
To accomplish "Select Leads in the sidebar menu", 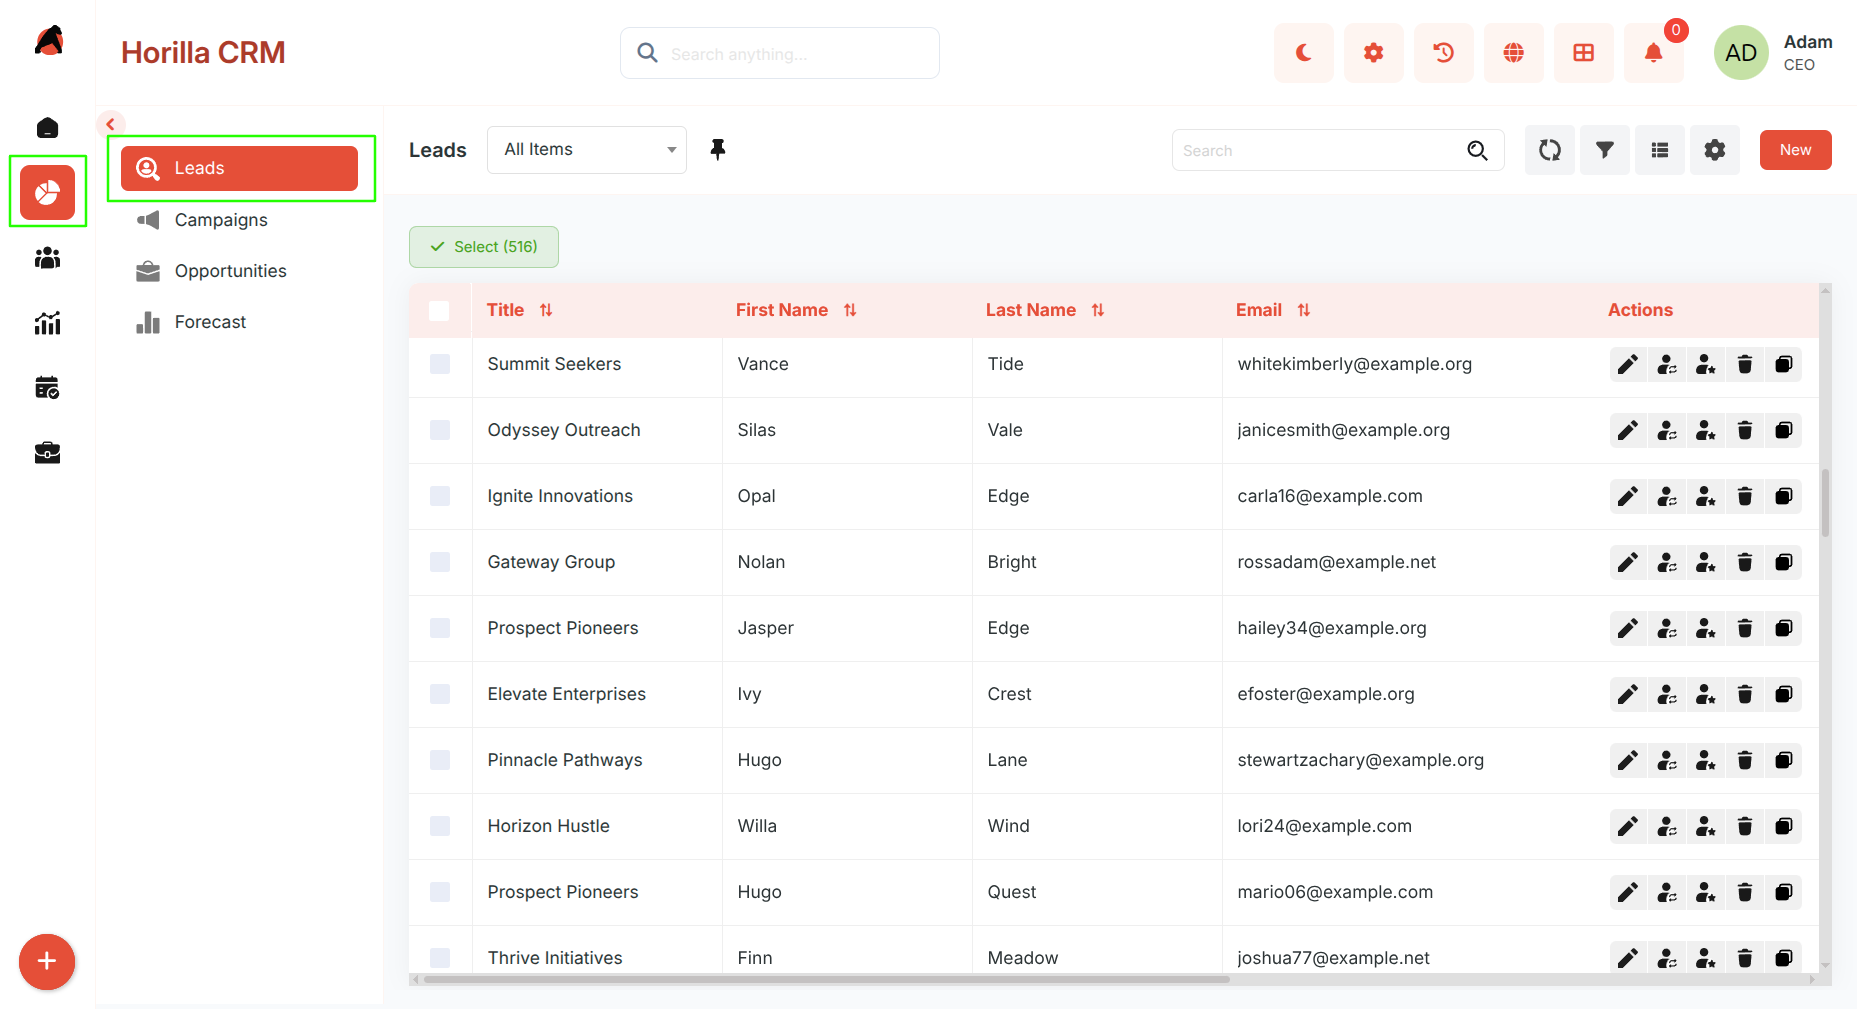I will 239,168.
